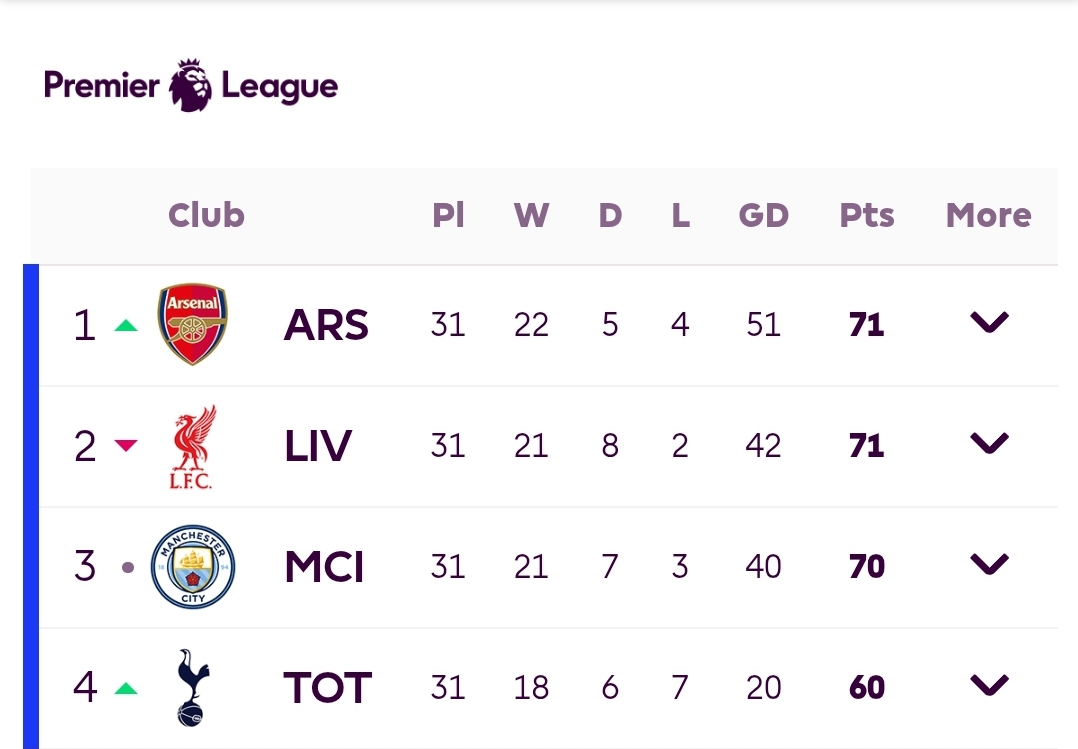Click Tottenham's green up-arrow position indicator
1078x749 pixels.
point(126,688)
